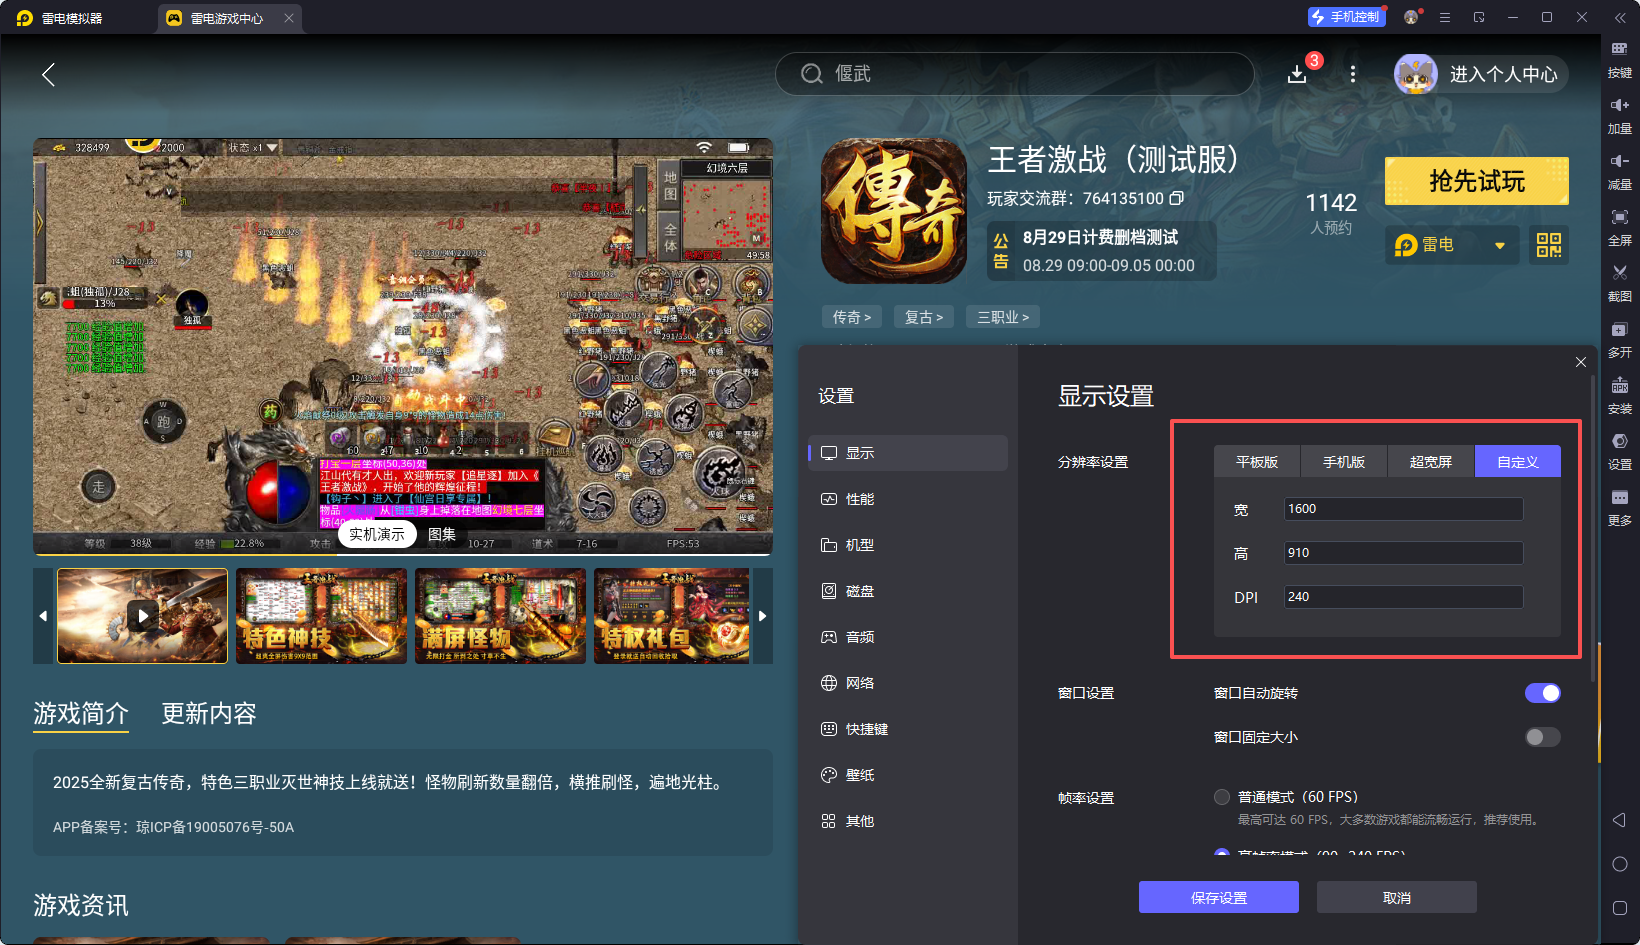Click 保存设置 to save settings
Viewport: 1640px width, 945px height.
click(1219, 897)
